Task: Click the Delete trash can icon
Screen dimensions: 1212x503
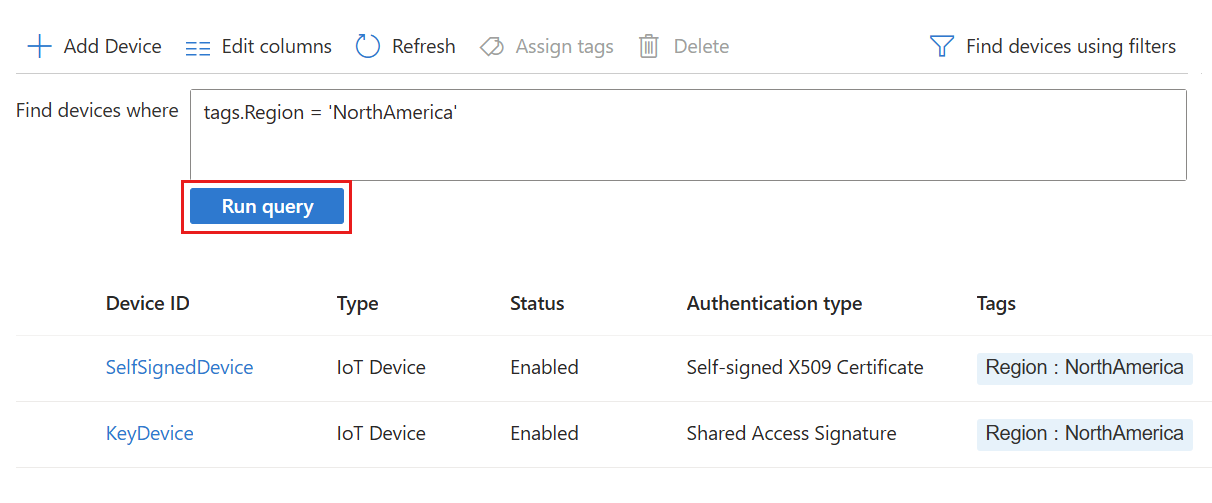Action: (x=649, y=47)
